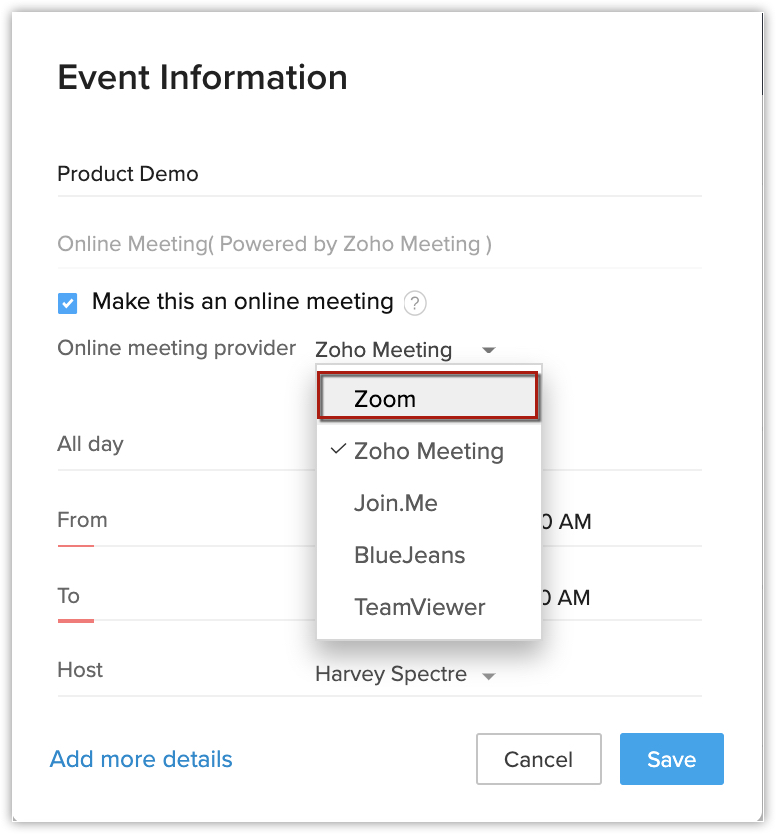Expand the Harvey Spectre host dropdown arrow
776x834 pixels.
[x=488, y=676]
